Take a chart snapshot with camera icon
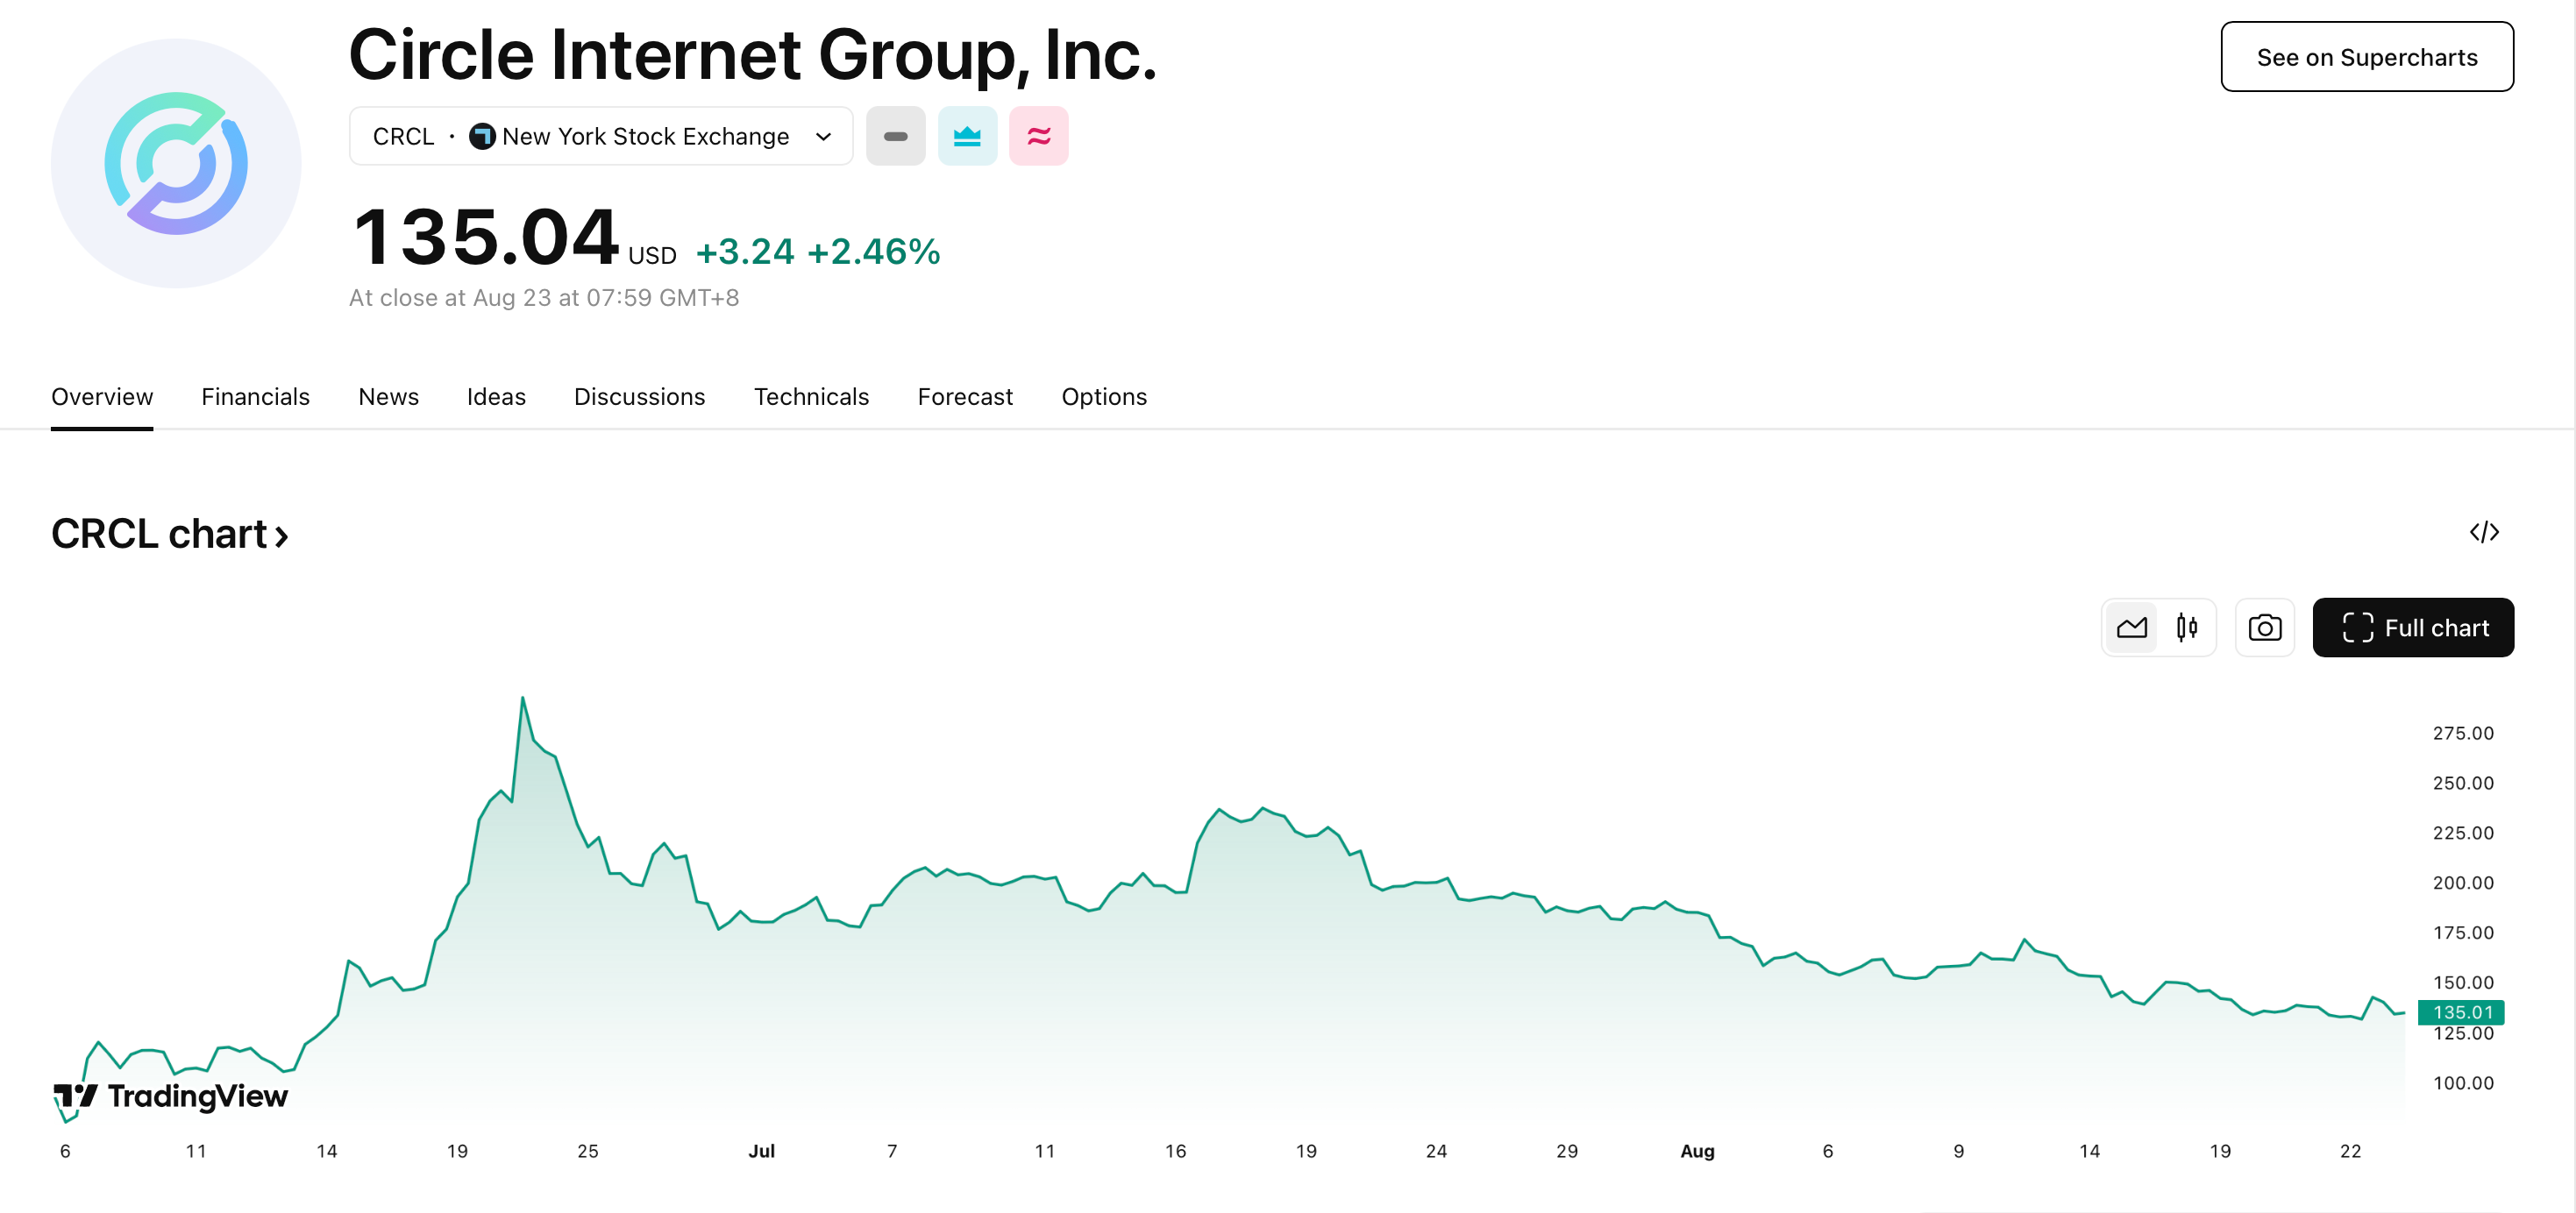The height and width of the screenshot is (1213, 2576). pos(2264,628)
